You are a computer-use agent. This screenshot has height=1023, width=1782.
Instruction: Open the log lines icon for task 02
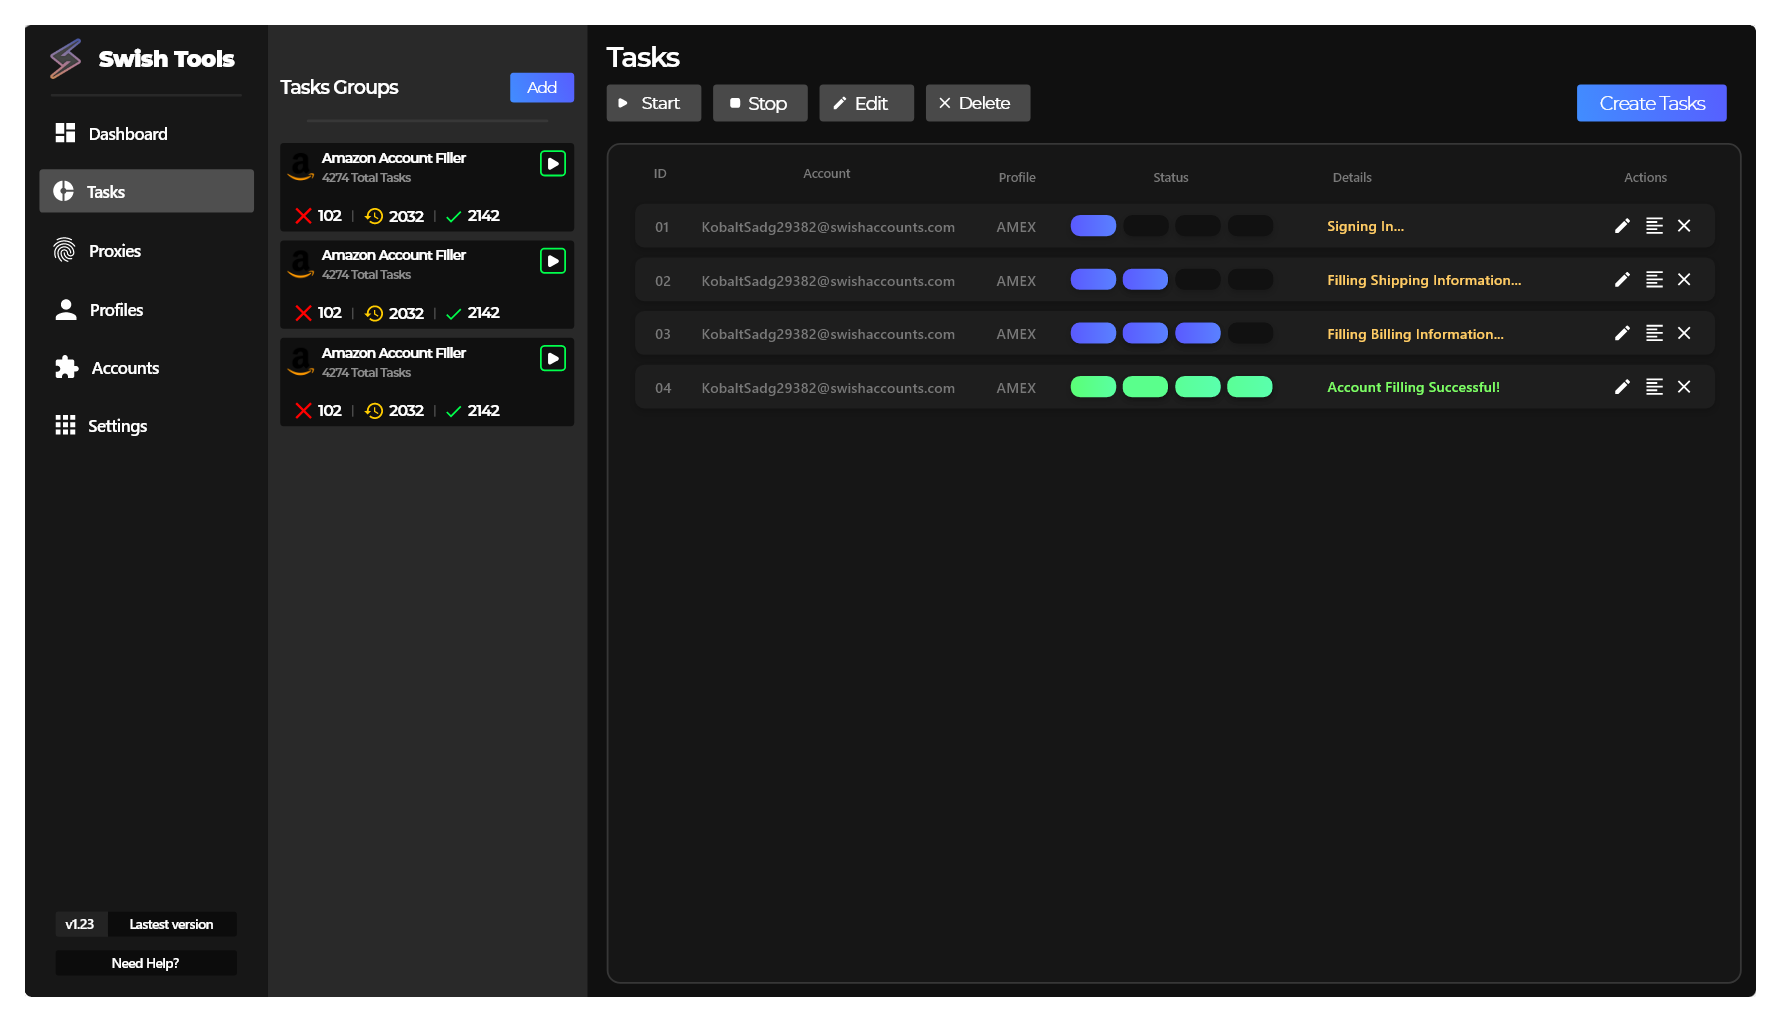point(1654,280)
